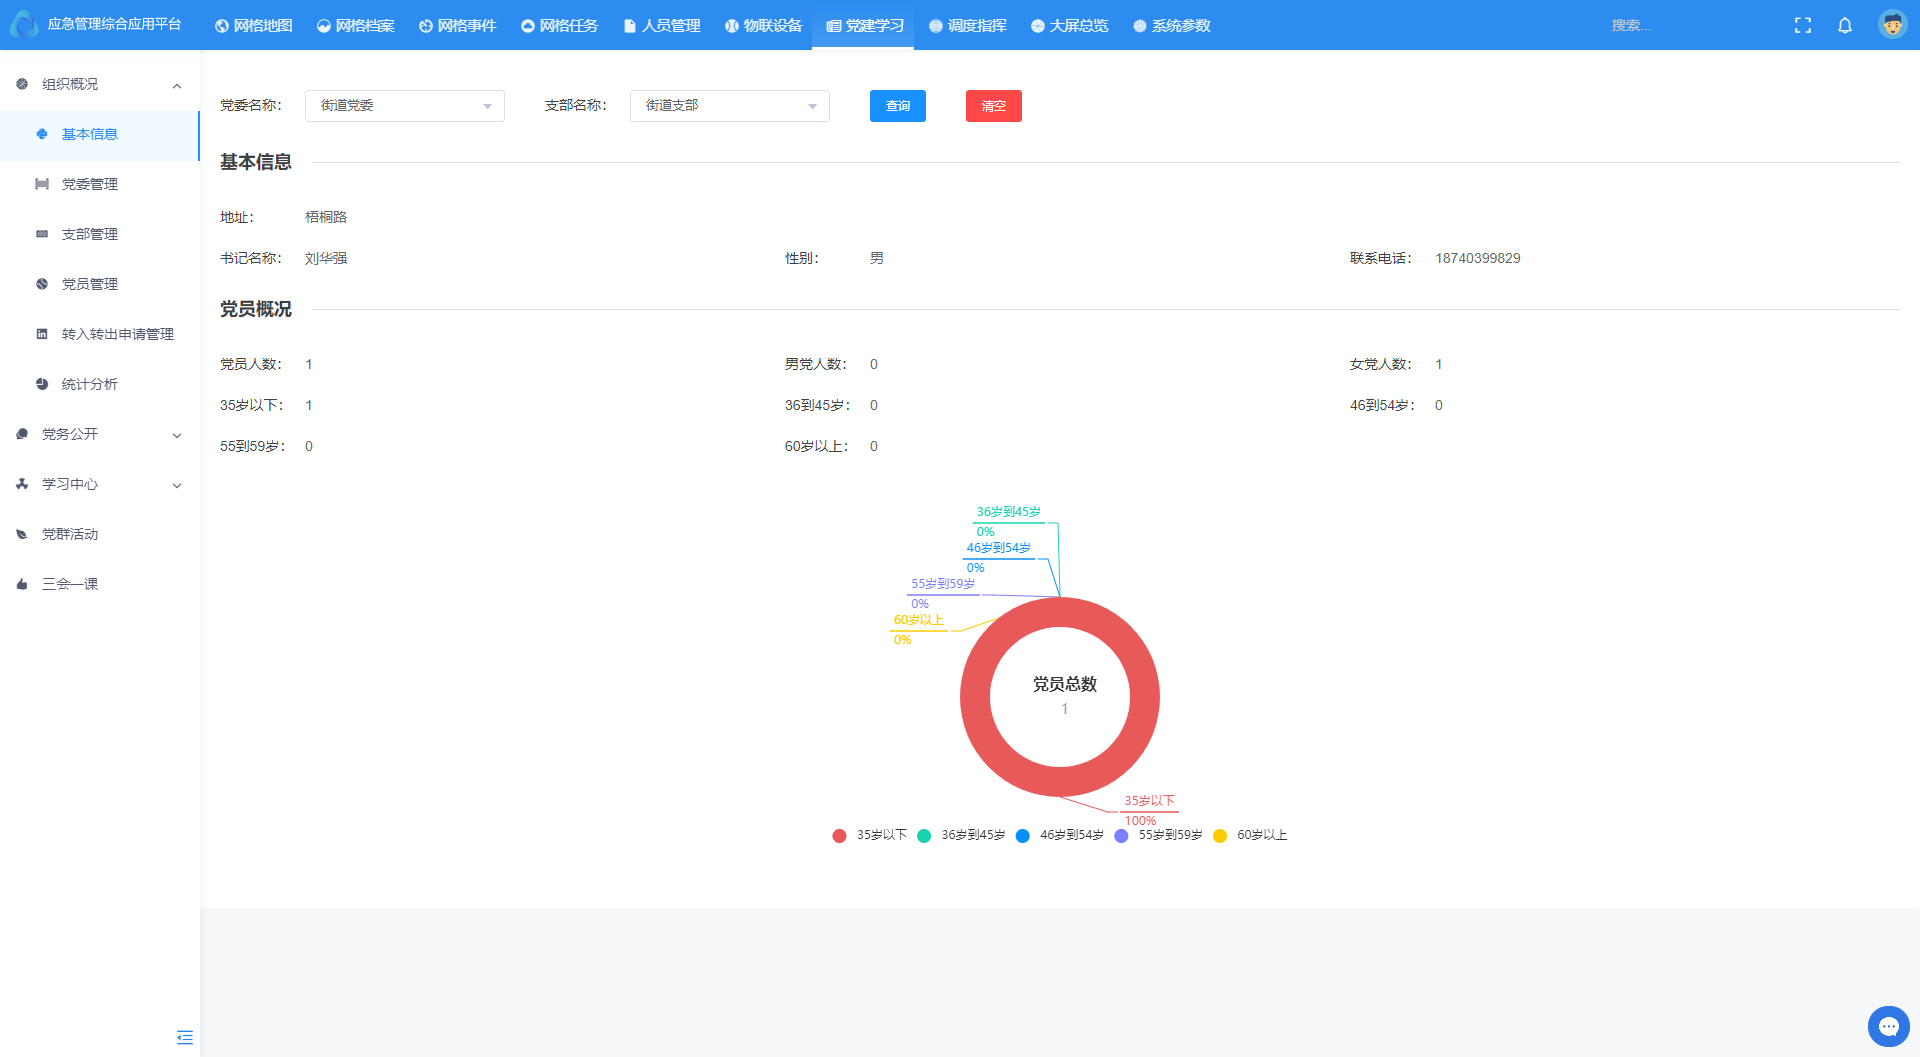Image resolution: width=1920 pixels, height=1057 pixels.
Task: Click the 清空 button
Action: click(994, 106)
